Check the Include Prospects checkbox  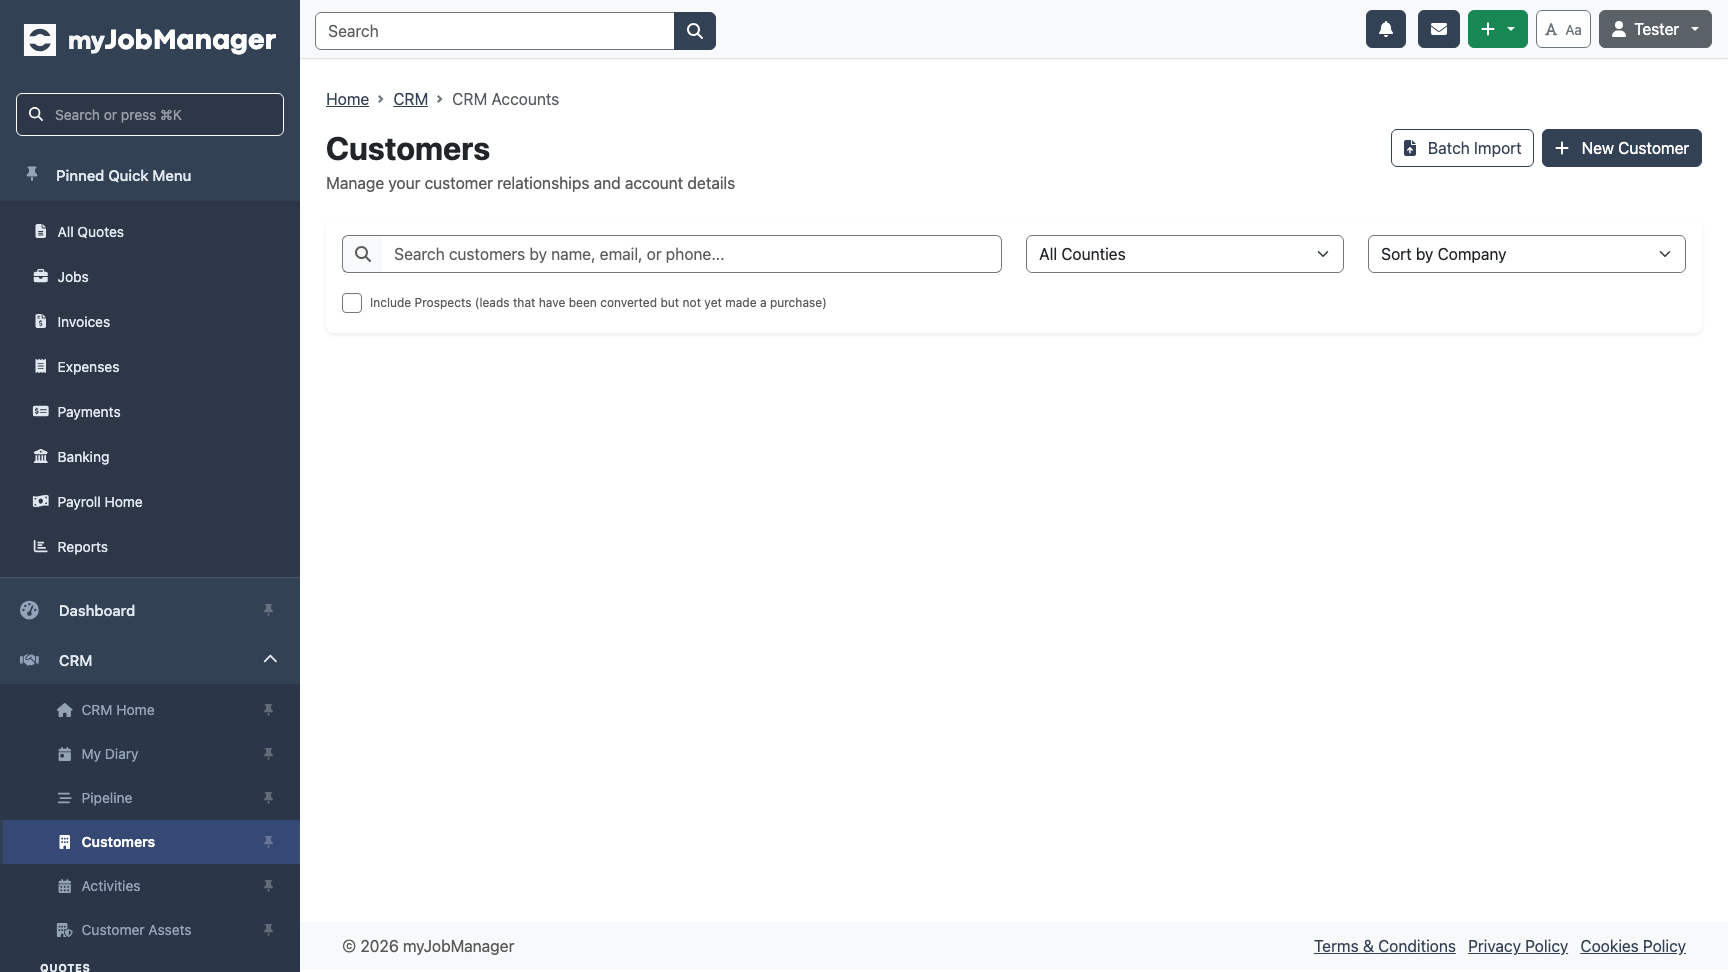click(x=352, y=303)
